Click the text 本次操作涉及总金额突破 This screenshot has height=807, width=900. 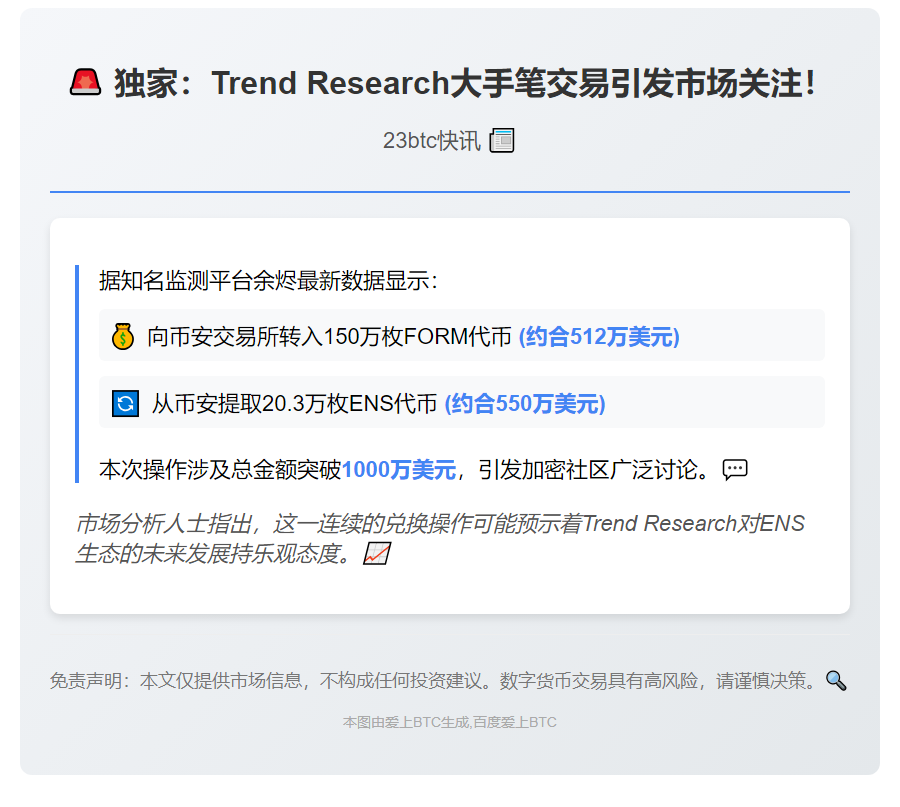[x=220, y=470]
